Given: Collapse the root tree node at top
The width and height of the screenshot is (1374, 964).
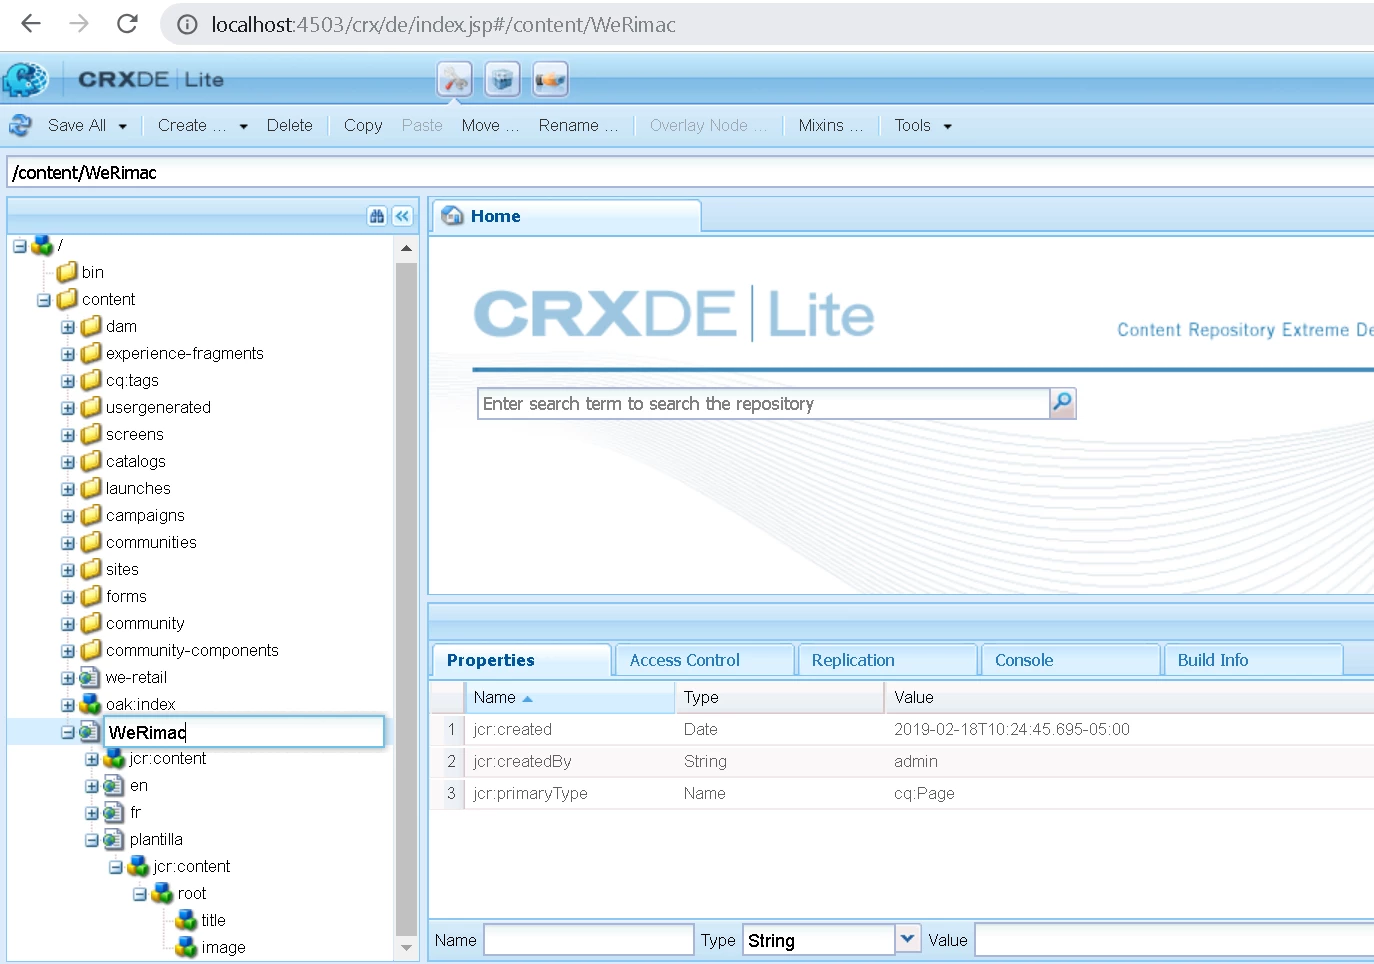Looking at the screenshot, I should pos(20,246).
